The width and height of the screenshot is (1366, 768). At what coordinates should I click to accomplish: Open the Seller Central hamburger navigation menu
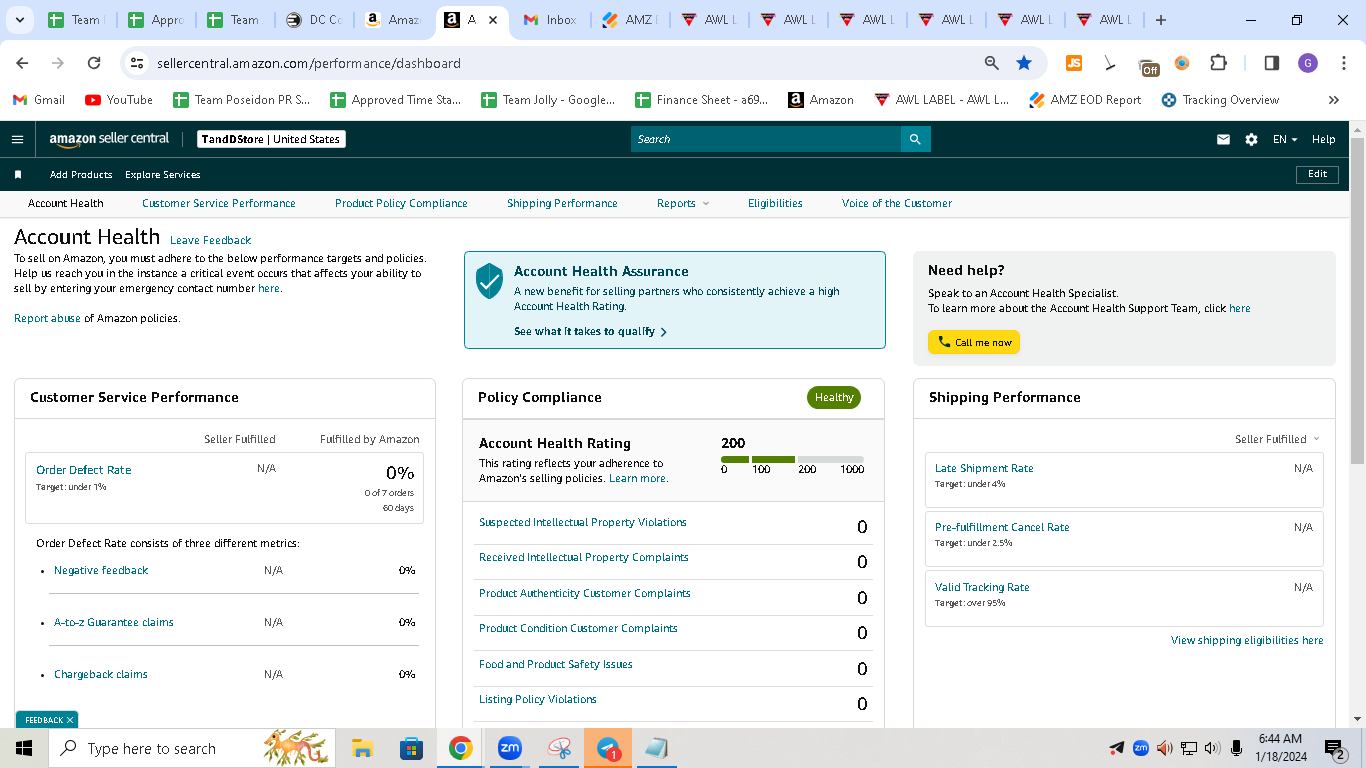coord(17,139)
